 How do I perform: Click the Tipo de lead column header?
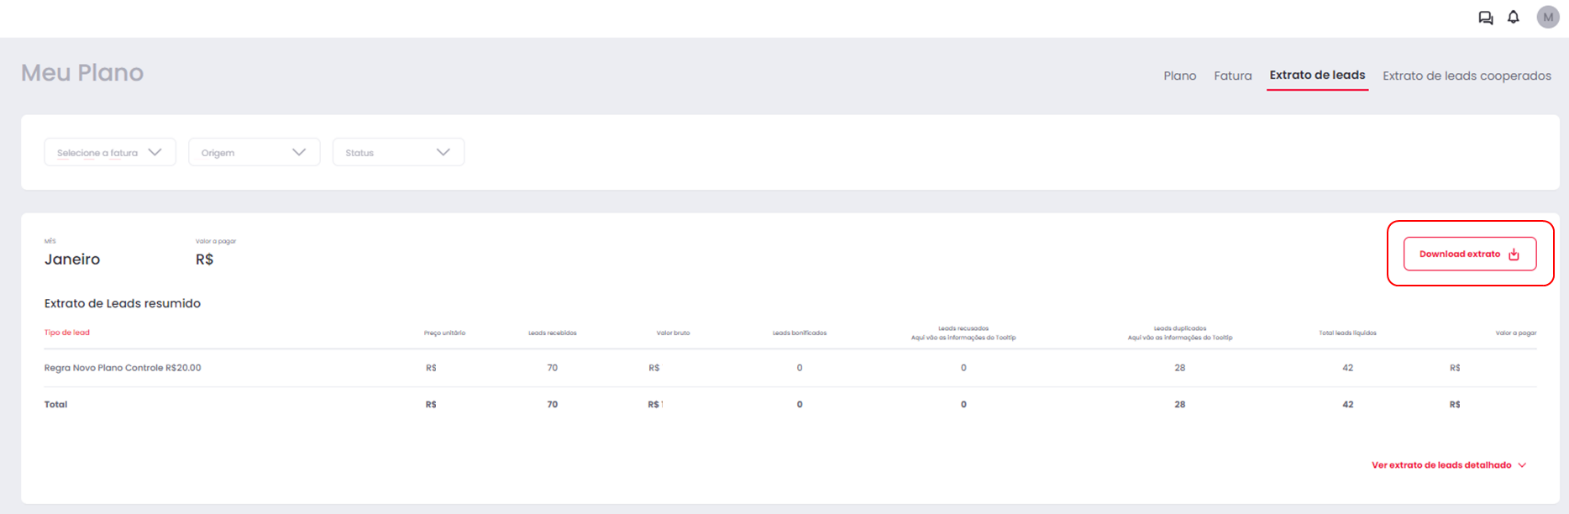point(67,333)
